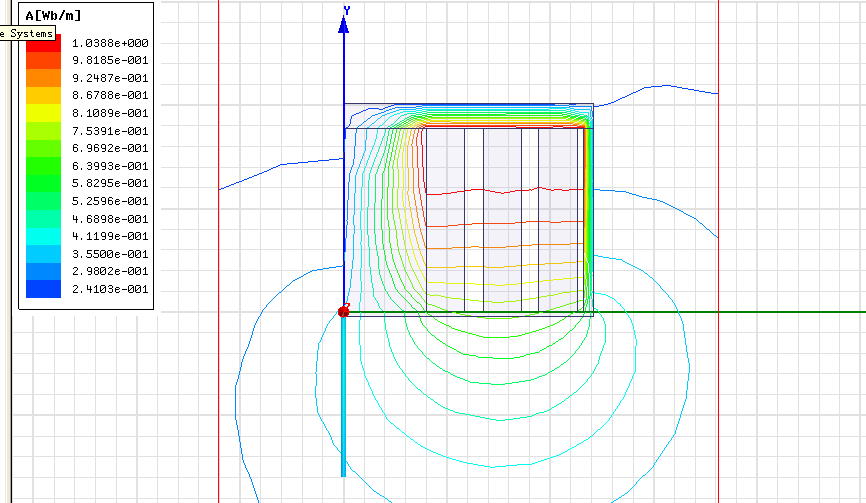The width and height of the screenshot is (866, 503).
Task: Click the orange-red swatch for 9.8185e-001
Action: (x=44, y=60)
